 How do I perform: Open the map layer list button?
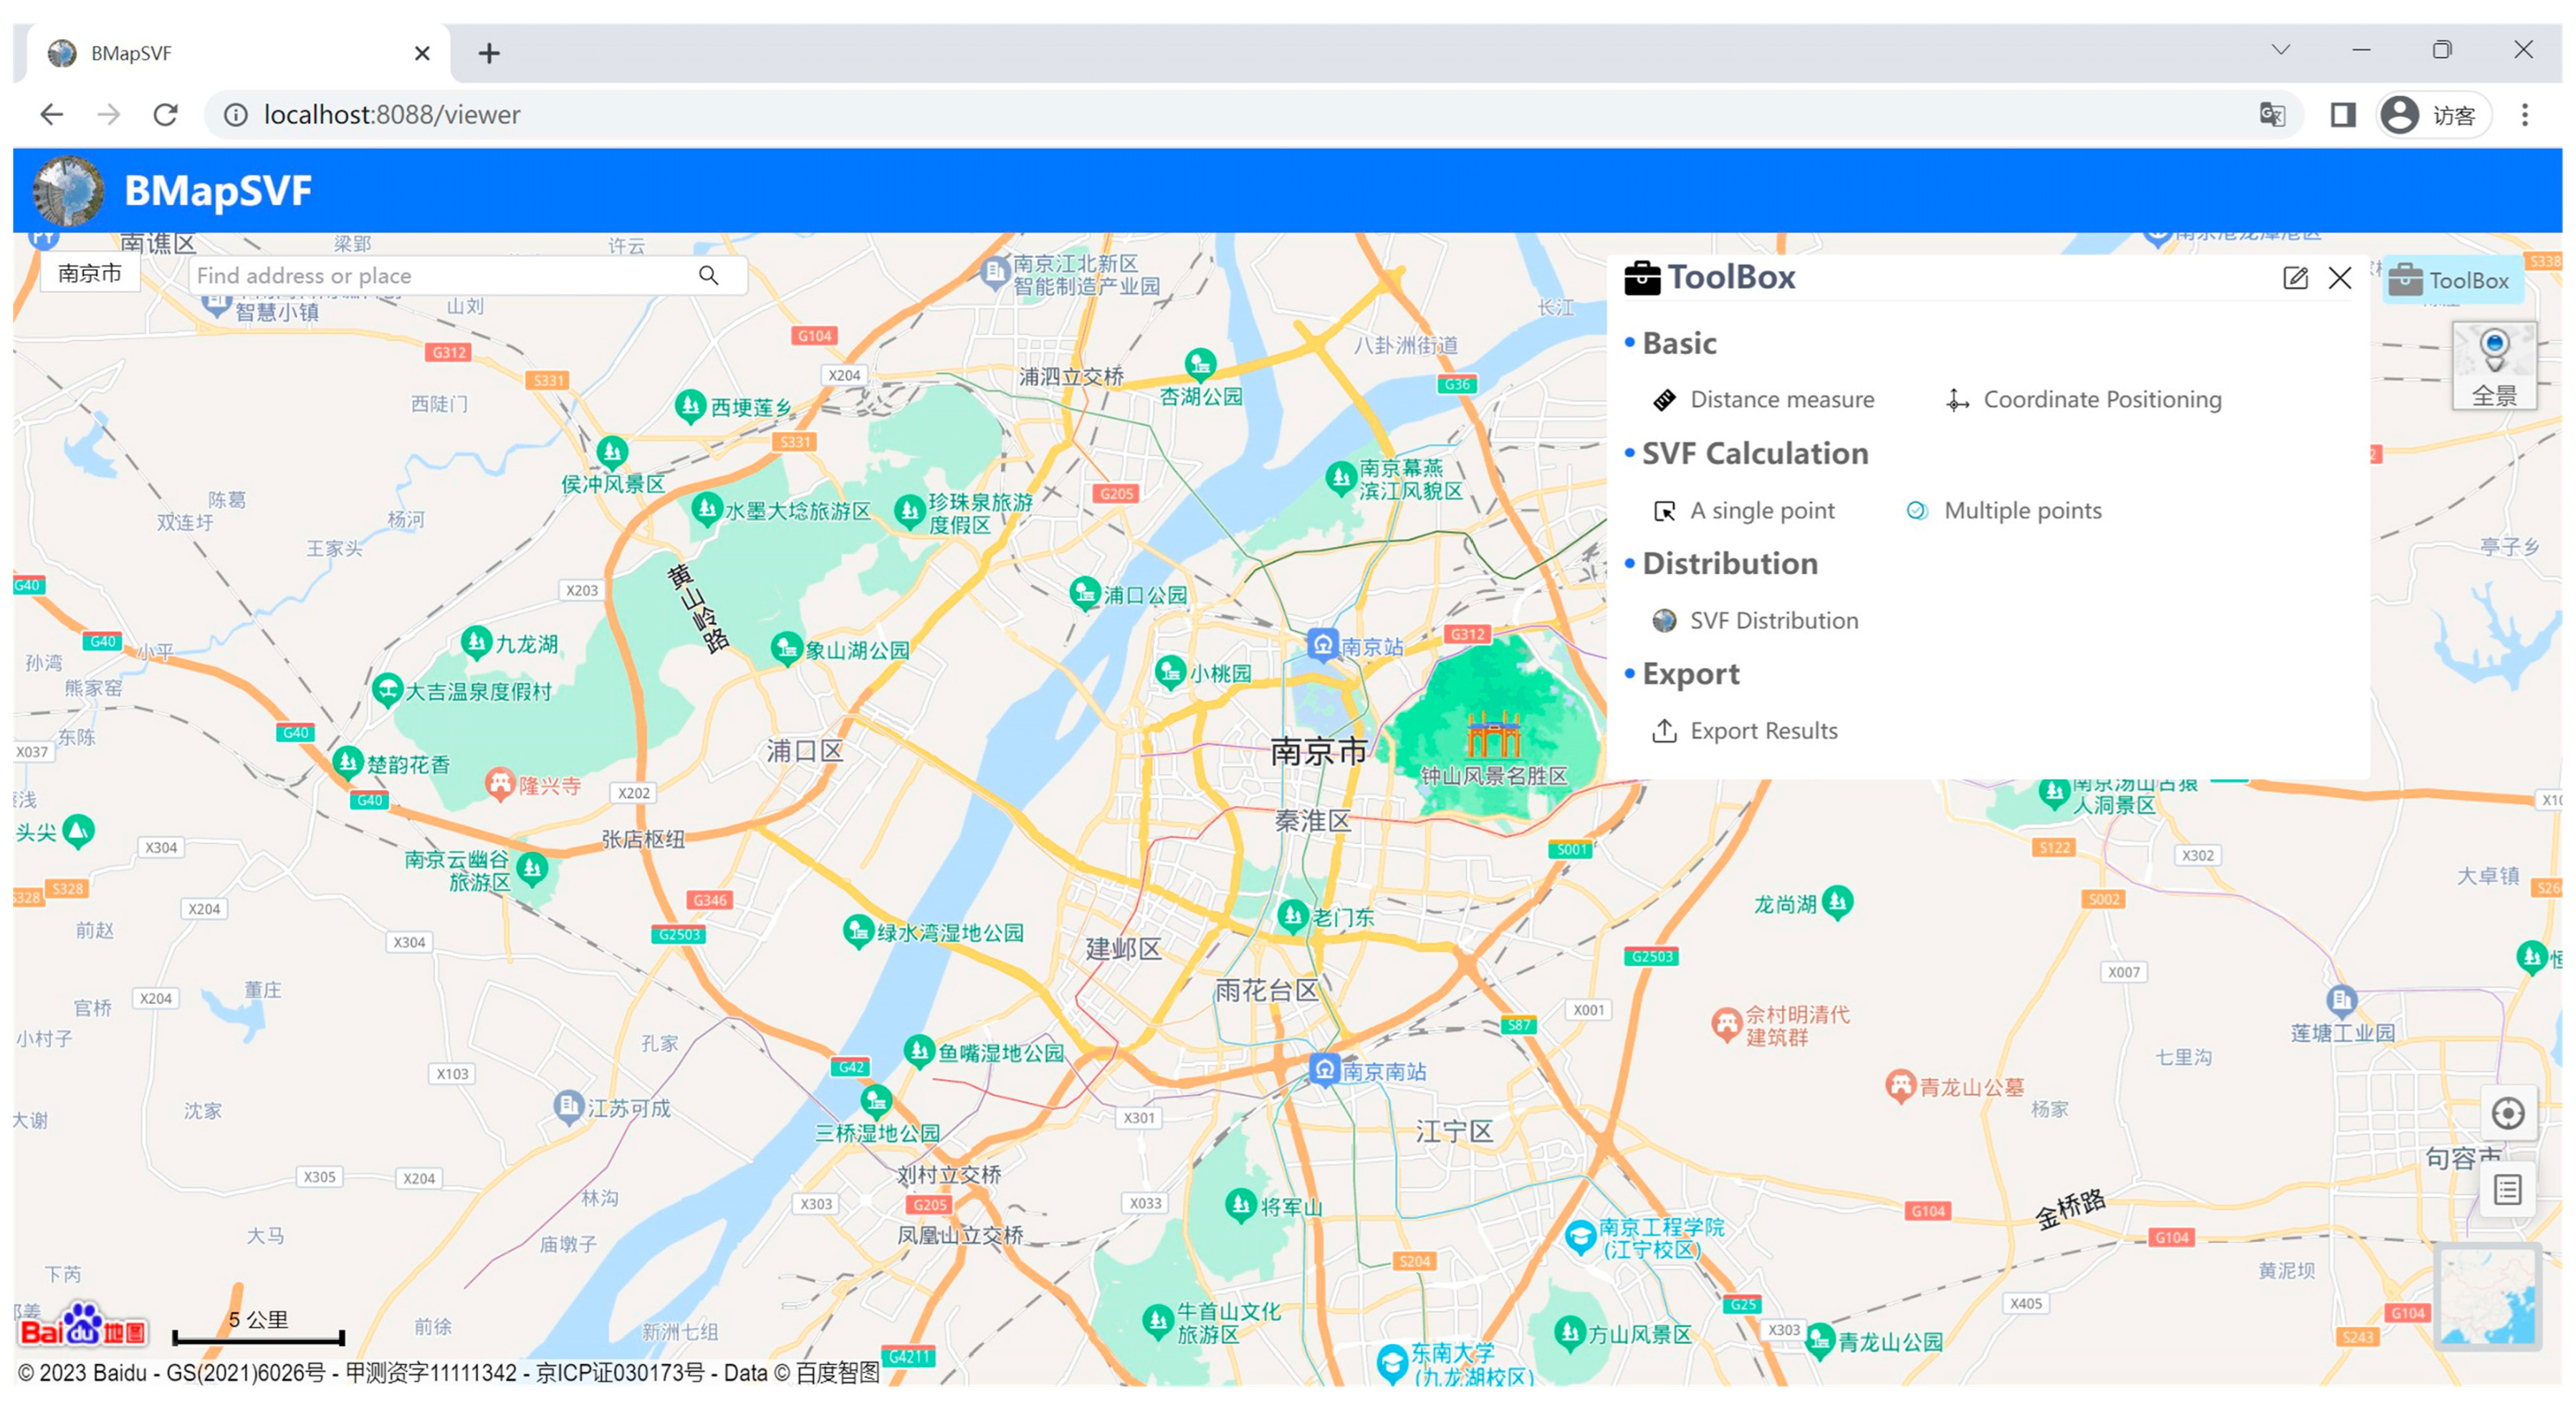pos(2507,1190)
